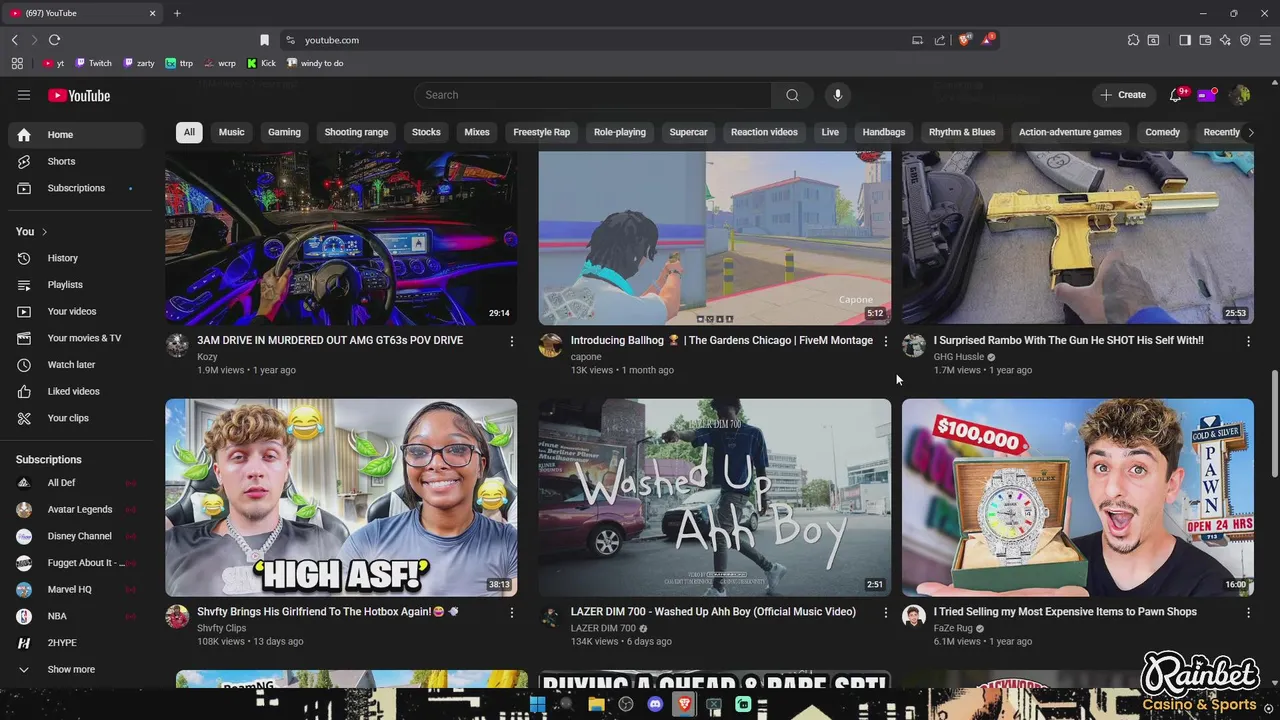1280x720 pixels.
Task: Open Brave Wallet icon
Action: [1205, 40]
